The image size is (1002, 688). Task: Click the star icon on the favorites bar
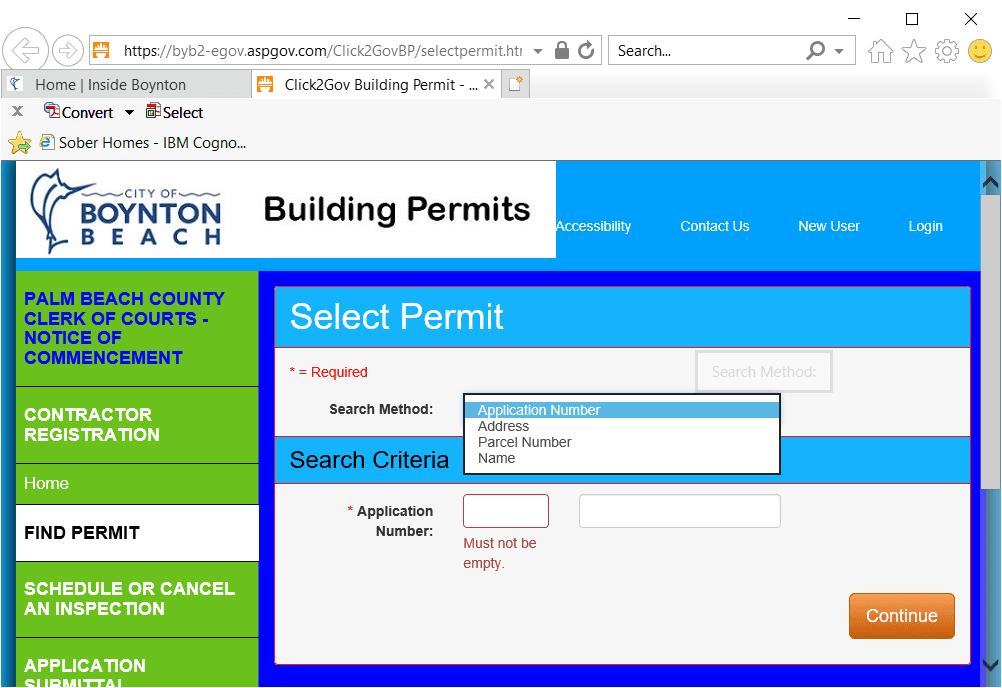[20, 142]
